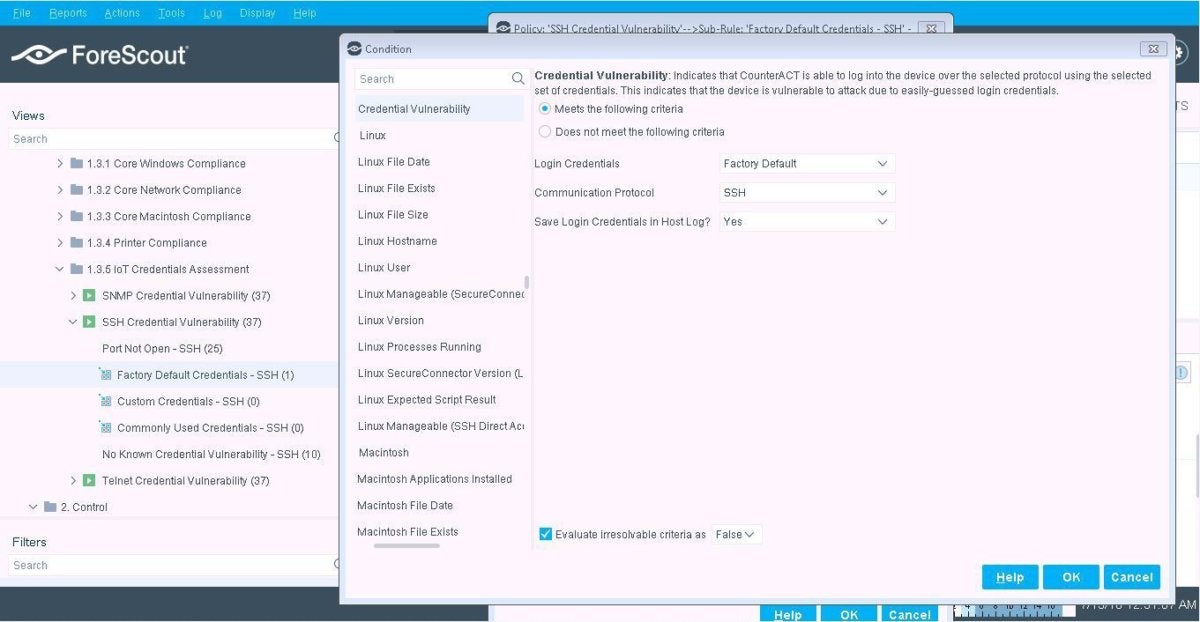Select Macintosh File Exists property
1200x622 pixels.
click(x=407, y=532)
